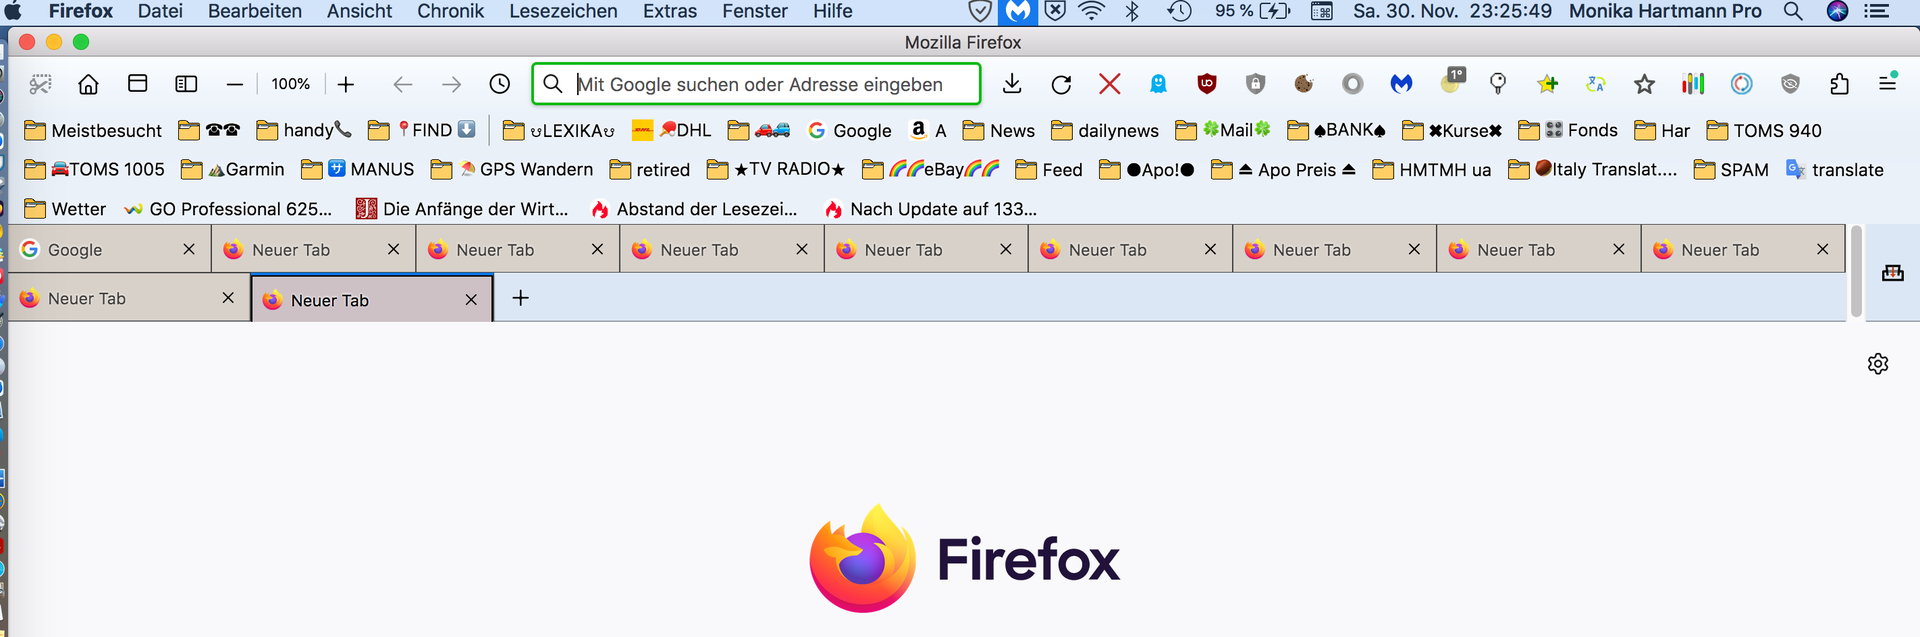Open the Downloads arrow icon

coord(1012,84)
